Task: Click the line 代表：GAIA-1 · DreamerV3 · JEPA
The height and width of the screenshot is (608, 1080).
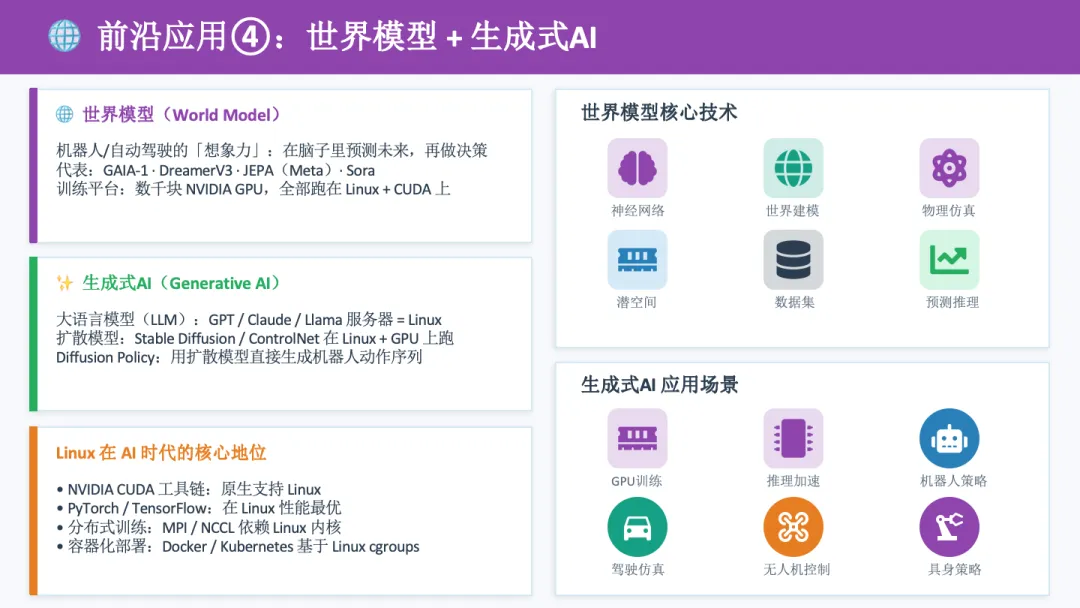Action: coord(216,170)
